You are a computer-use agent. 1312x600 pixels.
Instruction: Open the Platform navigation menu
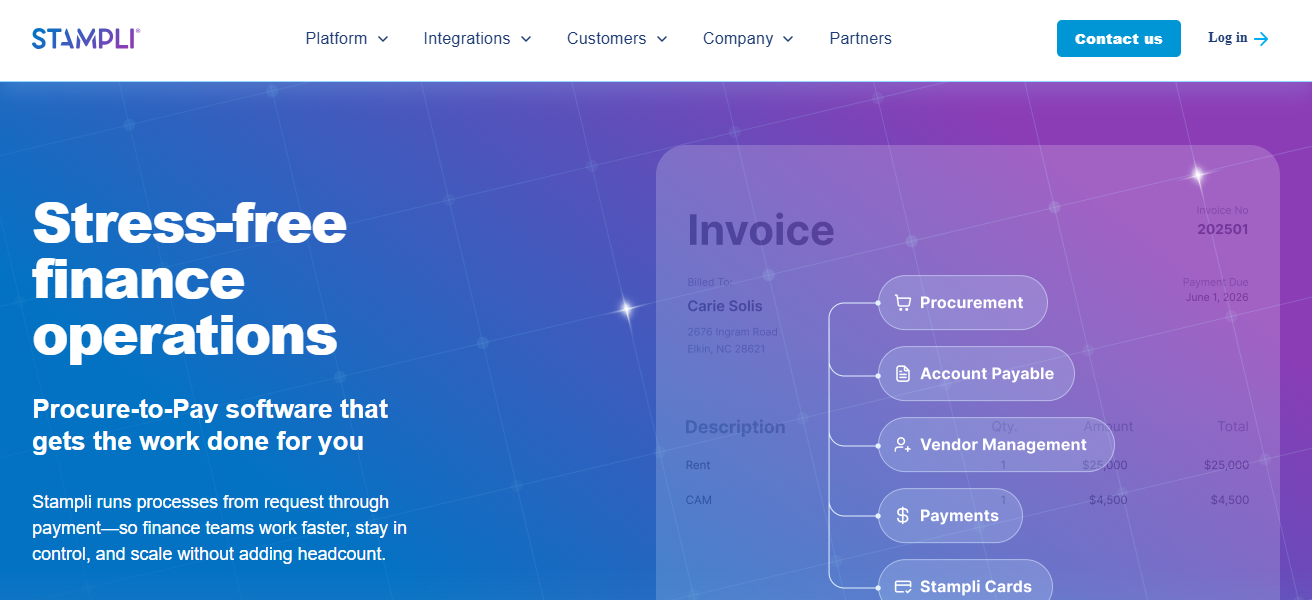tap(337, 39)
